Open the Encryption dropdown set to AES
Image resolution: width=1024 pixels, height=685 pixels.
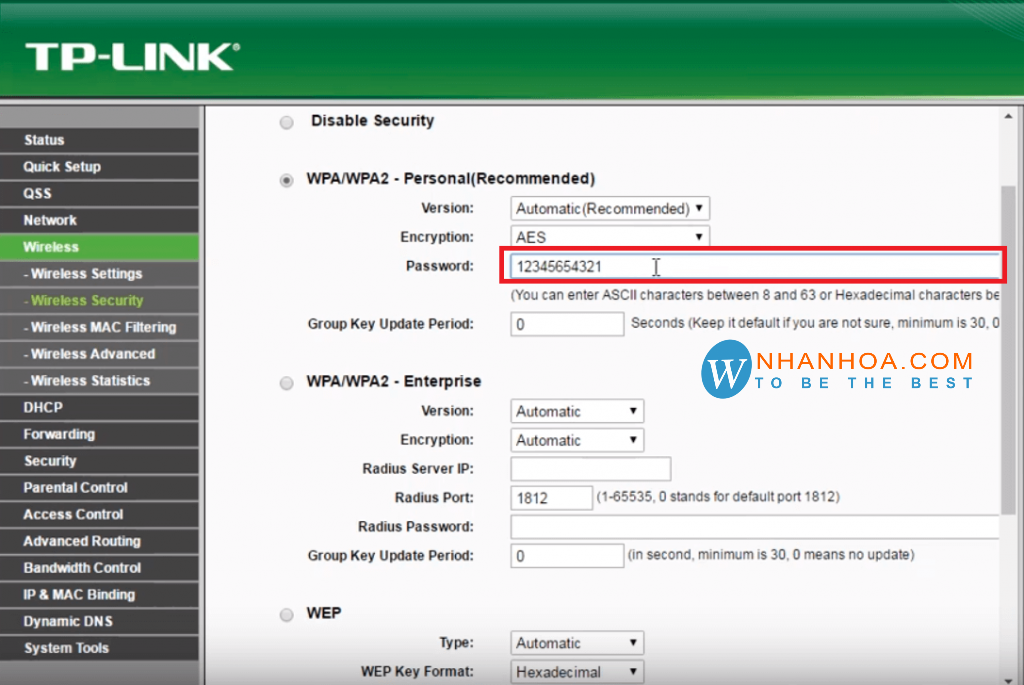(610, 237)
